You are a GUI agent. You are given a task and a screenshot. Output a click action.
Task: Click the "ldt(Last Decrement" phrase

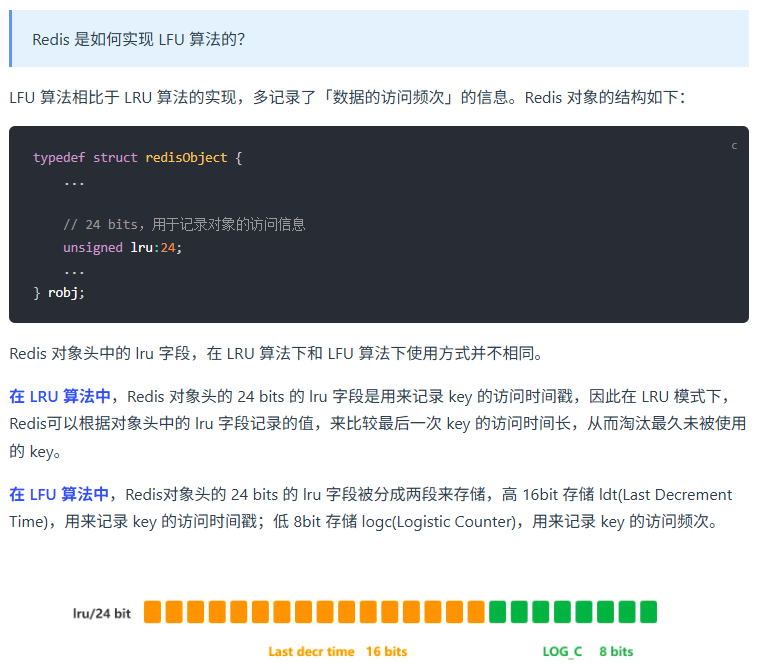[665, 494]
